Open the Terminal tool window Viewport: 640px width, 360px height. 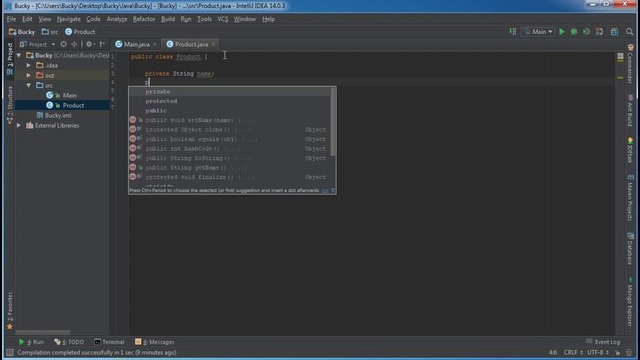tap(109, 342)
